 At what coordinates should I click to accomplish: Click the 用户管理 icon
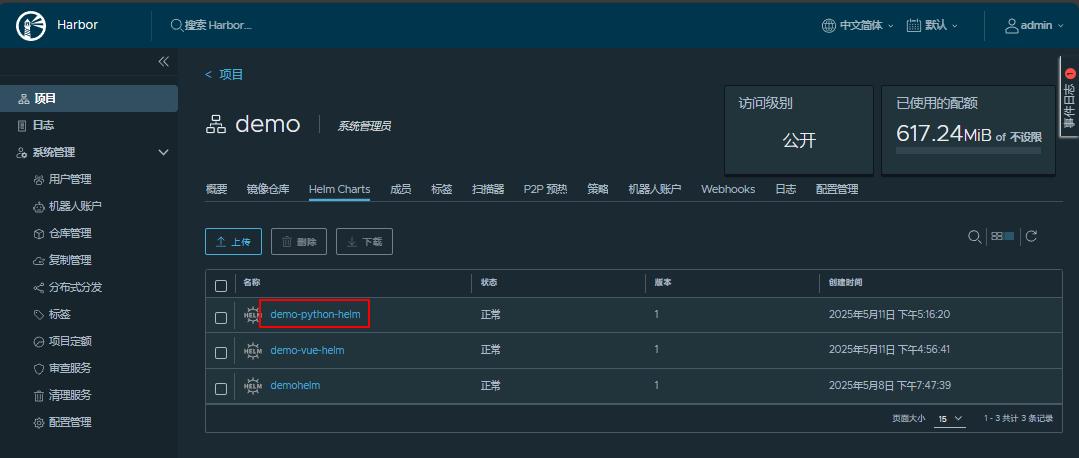(39, 179)
